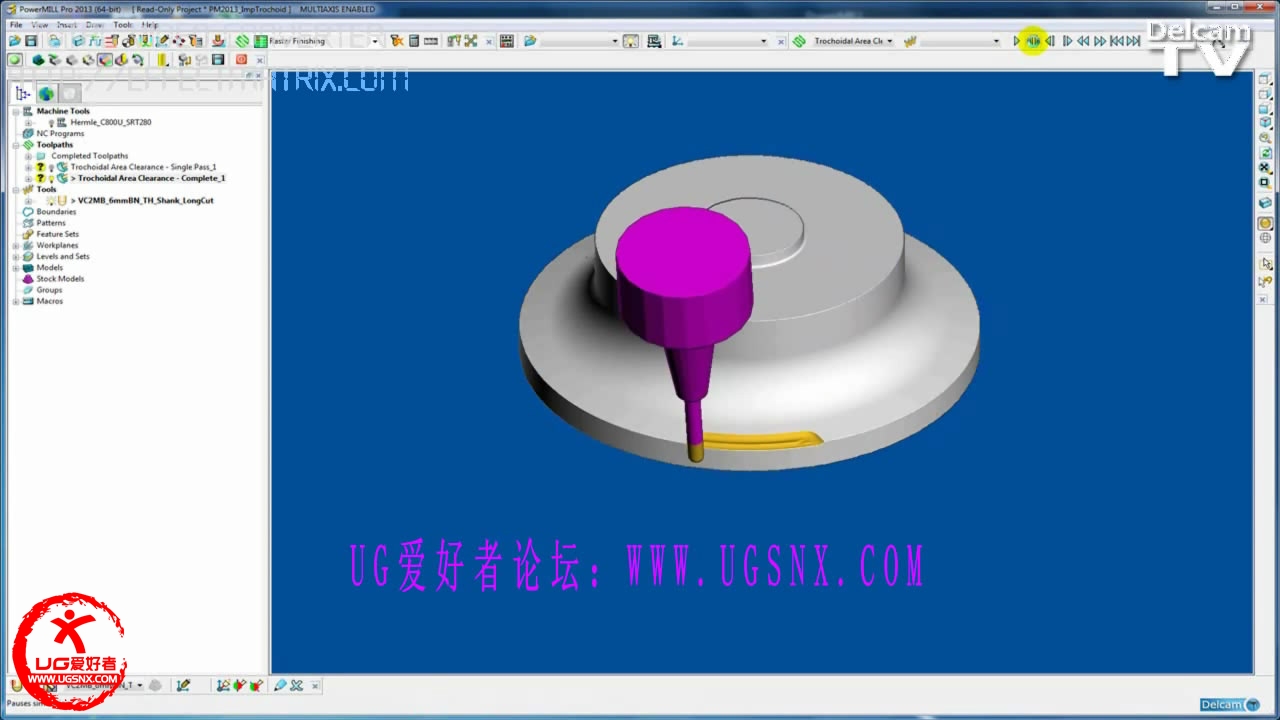Open the explorer tree tab
Viewport: 1280px width, 720px height.
(22, 93)
